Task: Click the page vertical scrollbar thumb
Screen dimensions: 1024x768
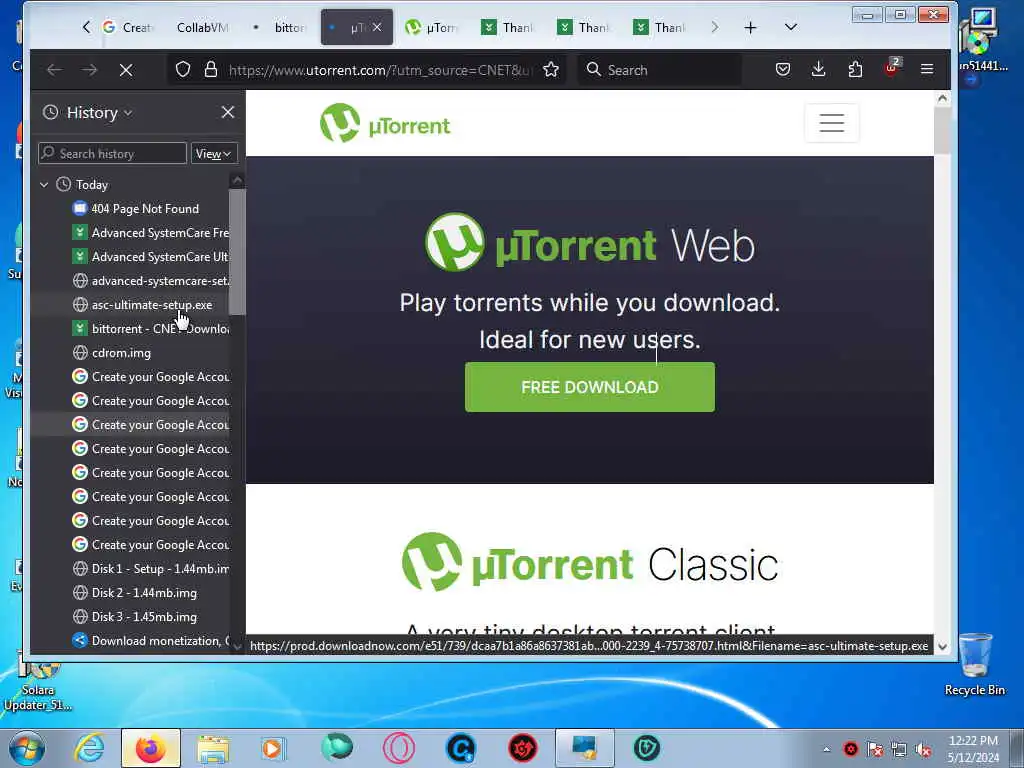Action: tap(942, 131)
